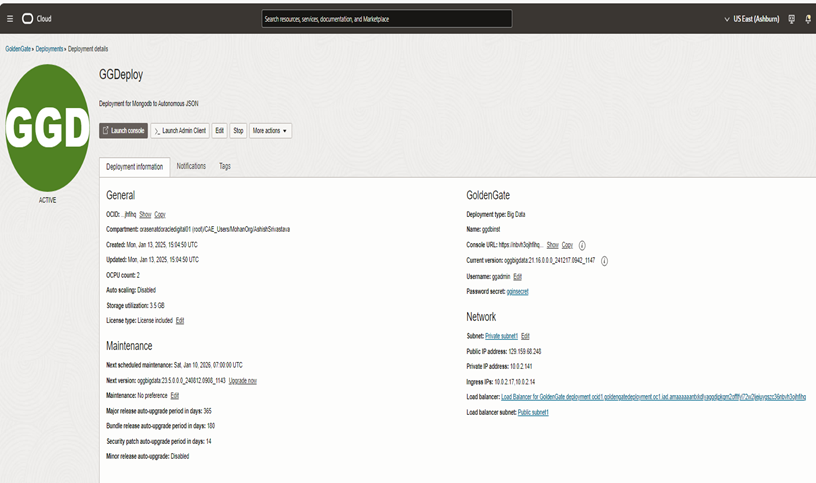Click the GGD deployment avatar
The image size is (816, 483).
point(47,128)
